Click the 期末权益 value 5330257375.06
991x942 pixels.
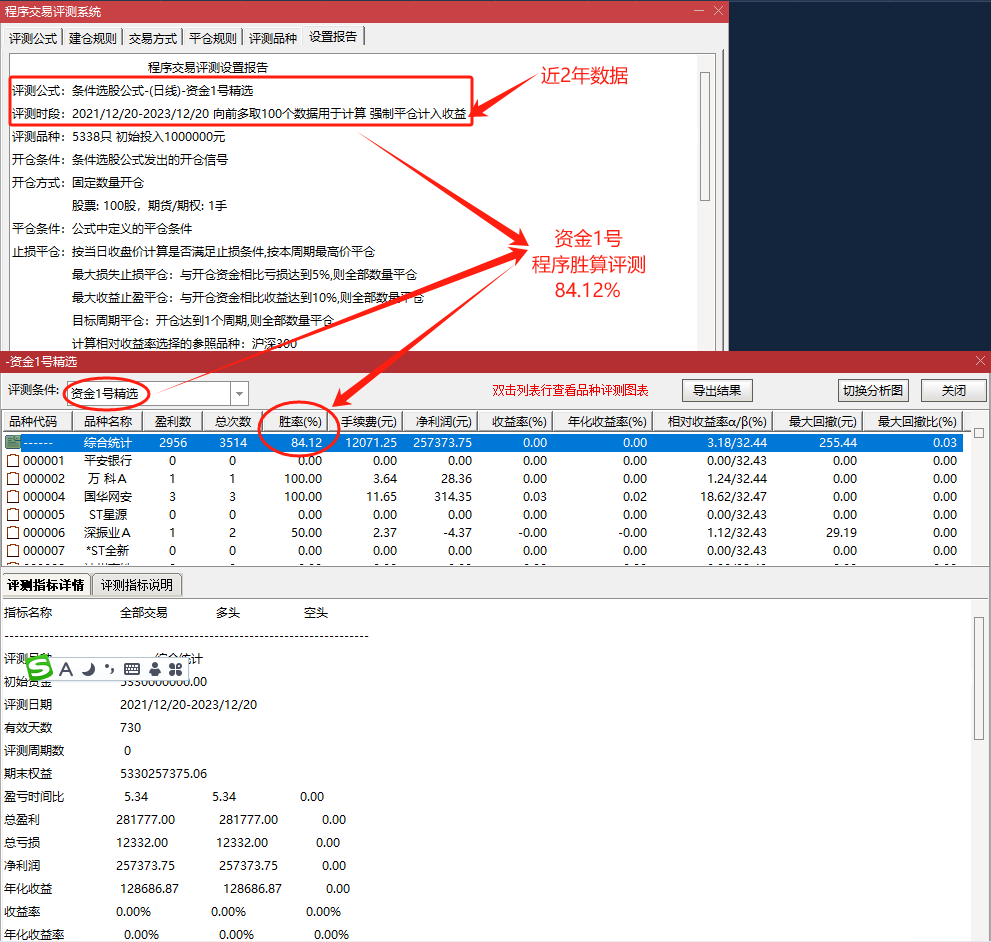[164, 773]
